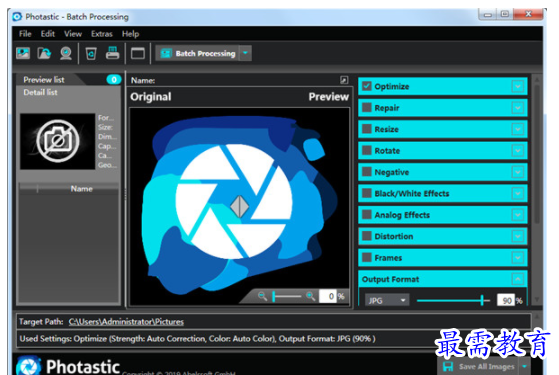
Task: Click the Photastic title bar app icon
Action: pos(17,16)
